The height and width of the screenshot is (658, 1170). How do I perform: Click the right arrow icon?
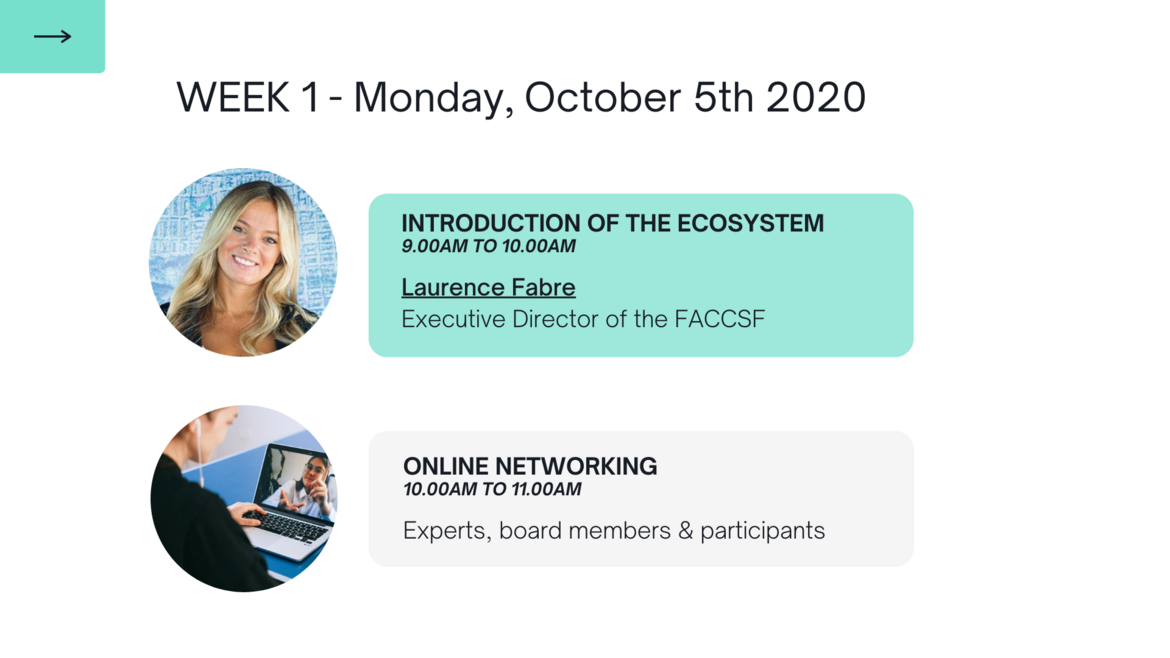pos(52,37)
